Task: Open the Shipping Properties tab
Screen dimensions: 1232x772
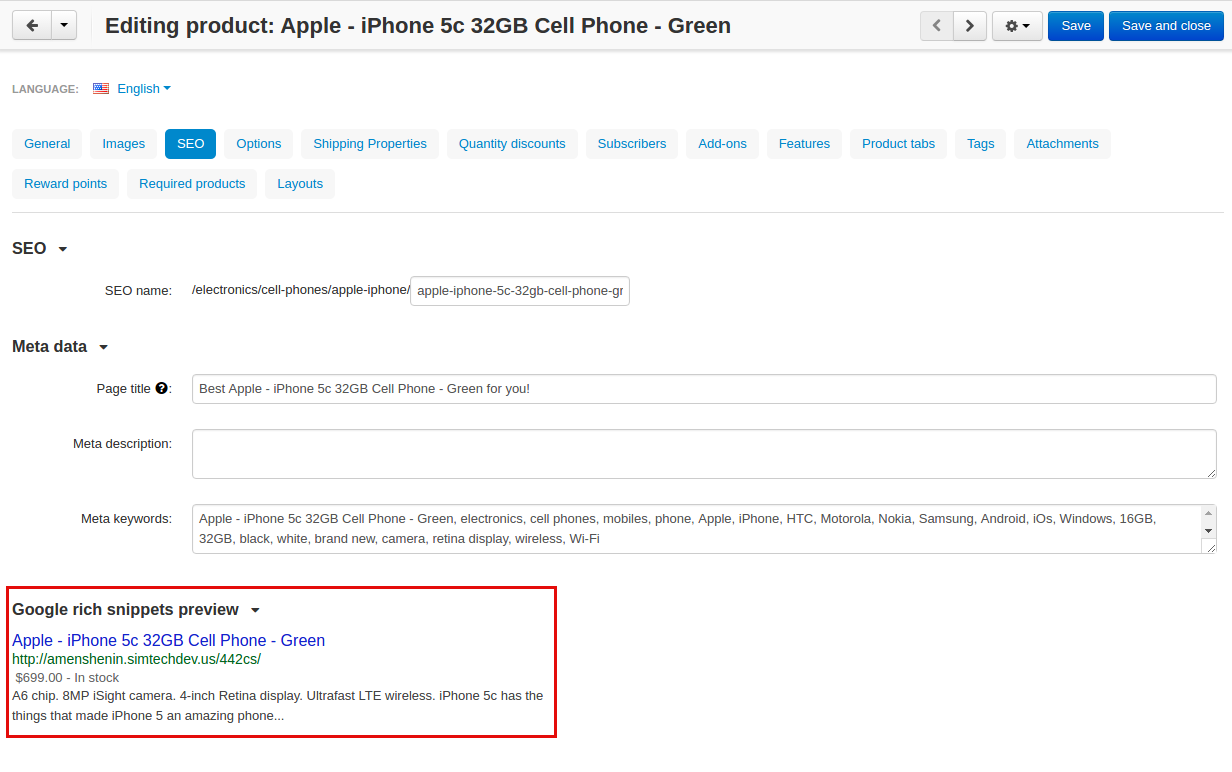Action: 370,144
